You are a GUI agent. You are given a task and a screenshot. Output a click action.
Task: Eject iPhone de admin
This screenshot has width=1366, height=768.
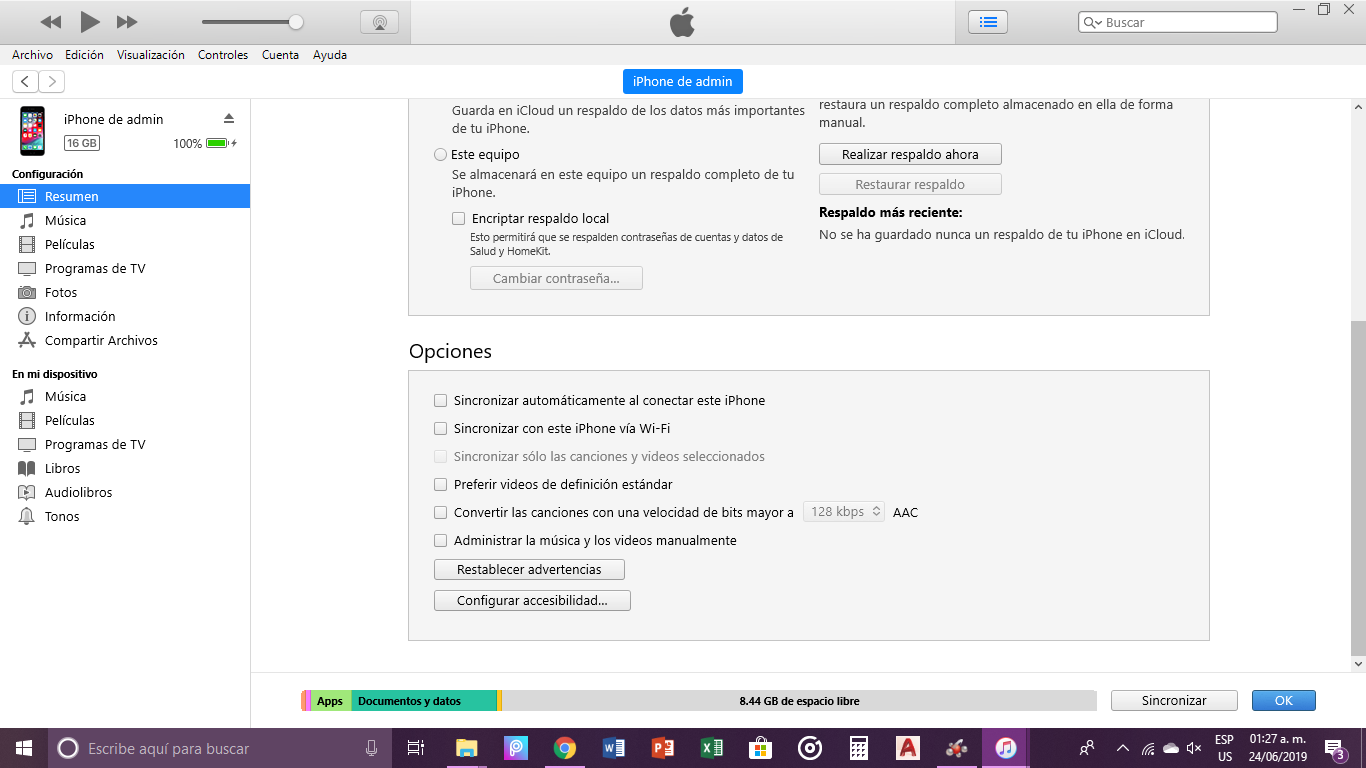(x=229, y=118)
